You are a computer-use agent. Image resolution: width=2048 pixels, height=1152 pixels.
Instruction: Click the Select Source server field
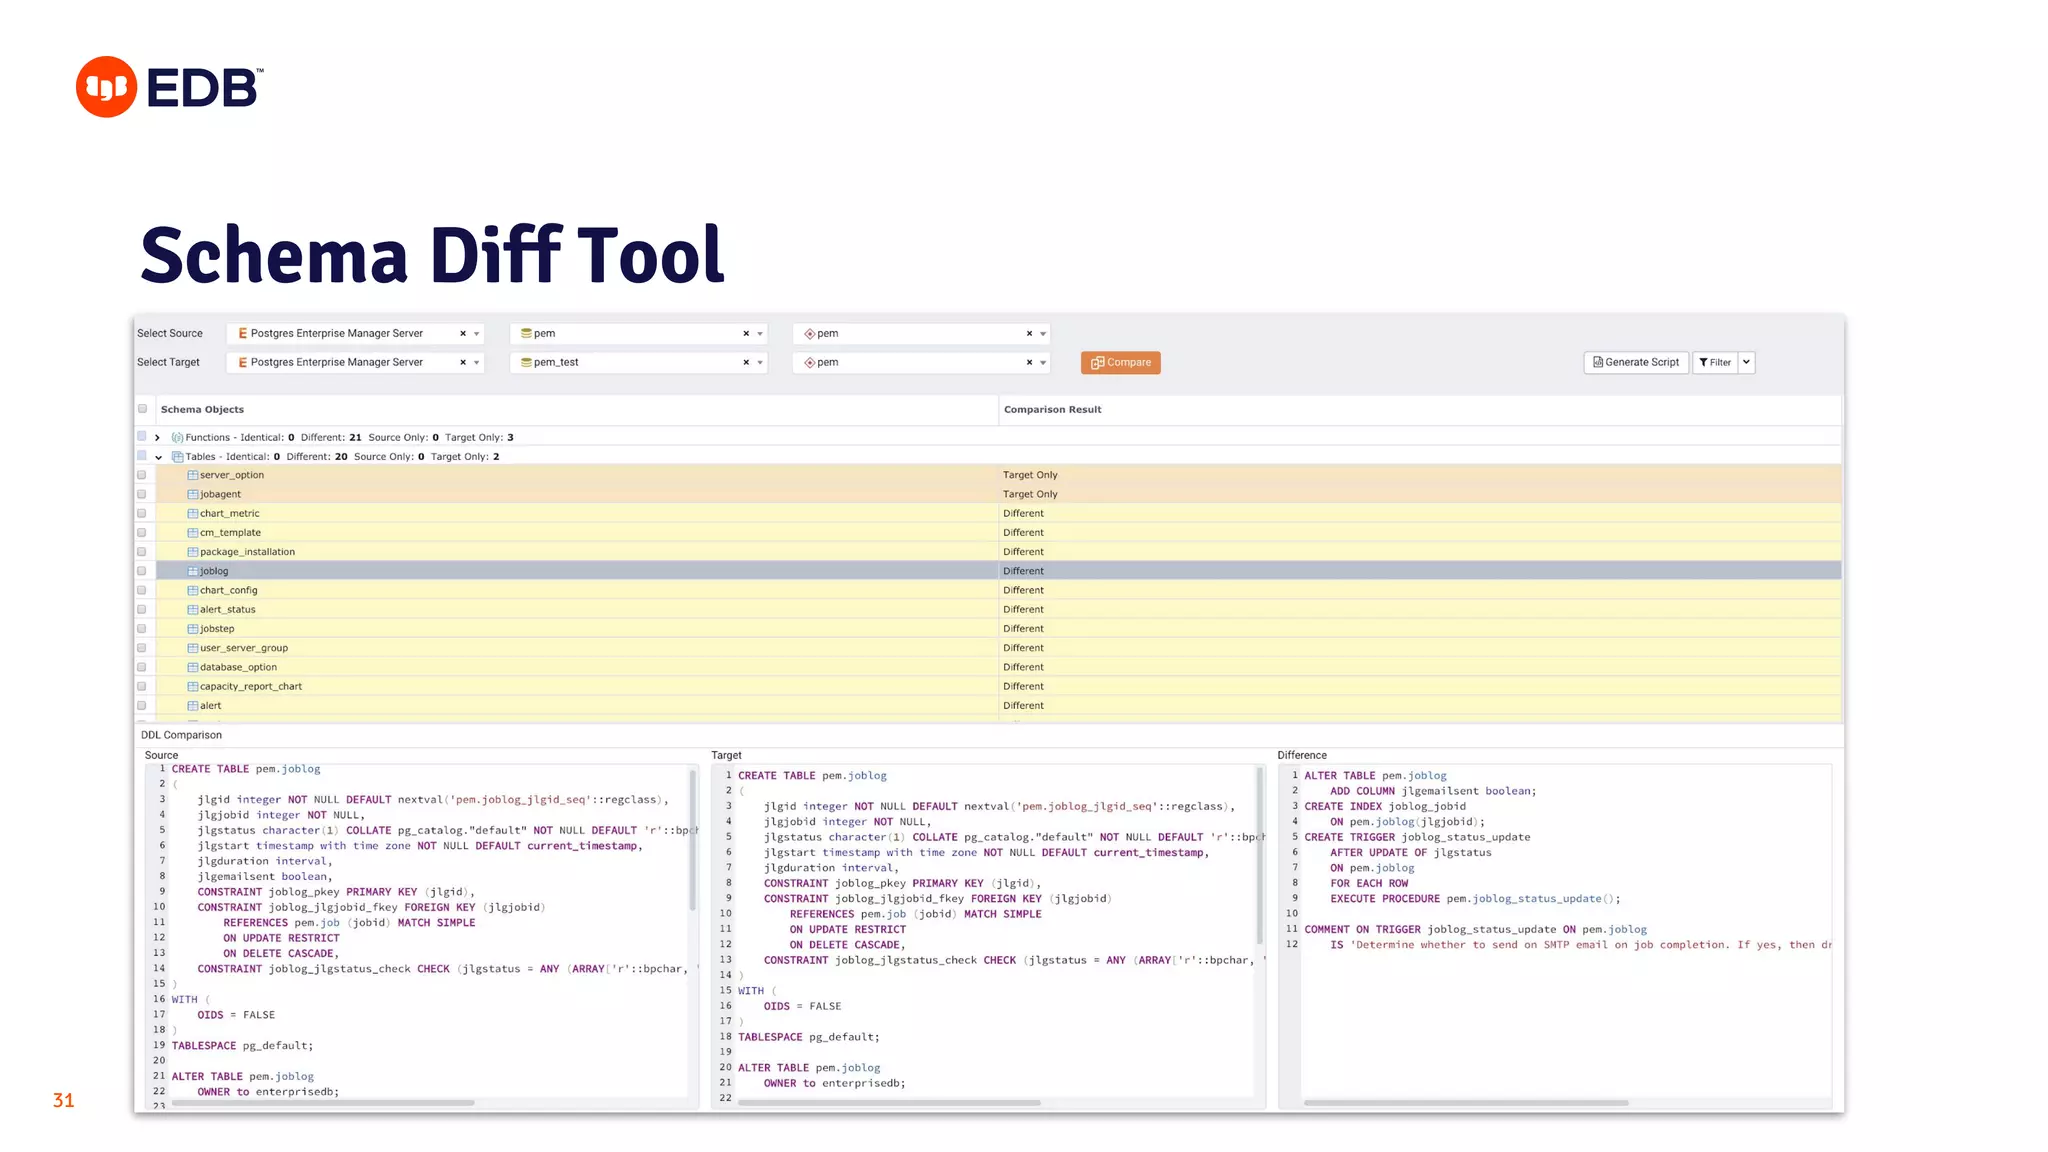tap(355, 334)
